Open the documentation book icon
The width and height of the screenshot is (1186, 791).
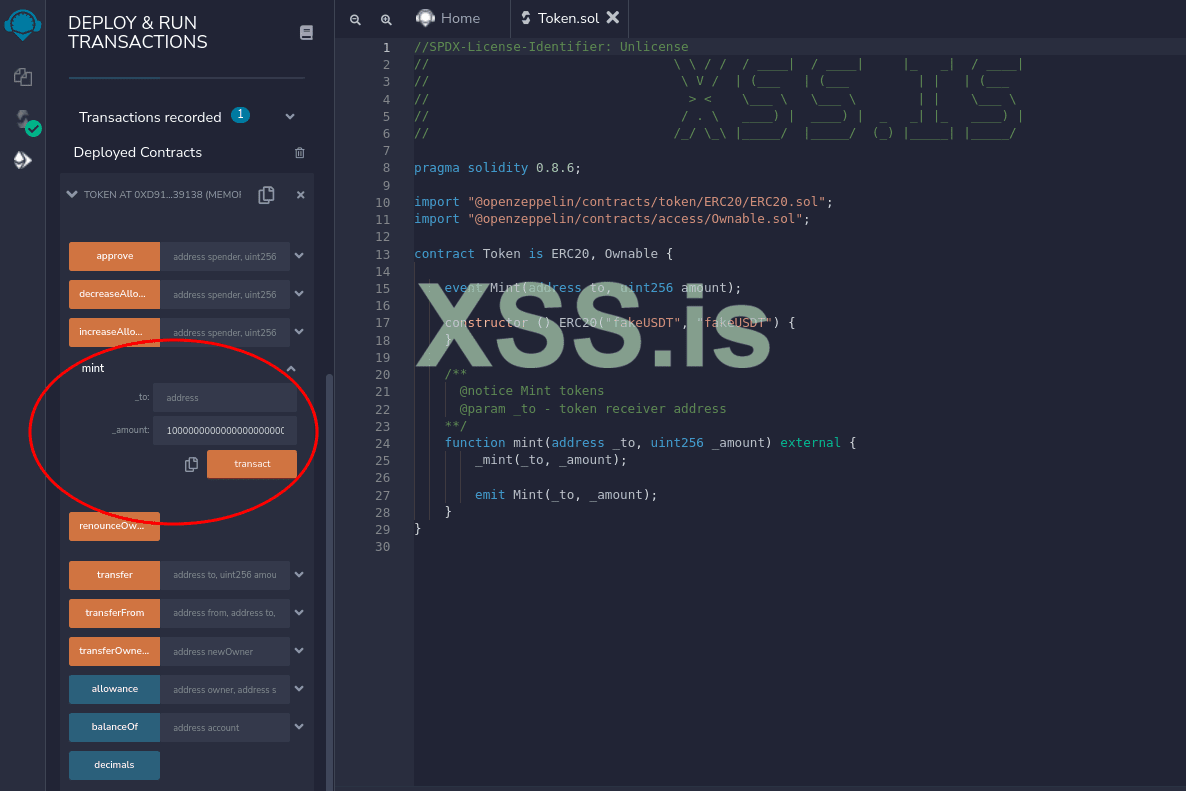tap(306, 33)
